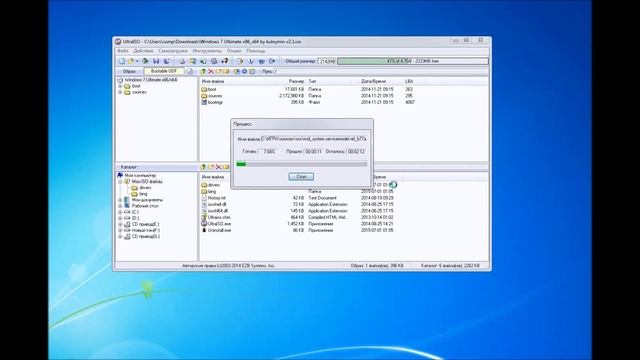This screenshot has height=360, width=640.
Task: Open the Самозагрузка menu
Action: coord(173,51)
